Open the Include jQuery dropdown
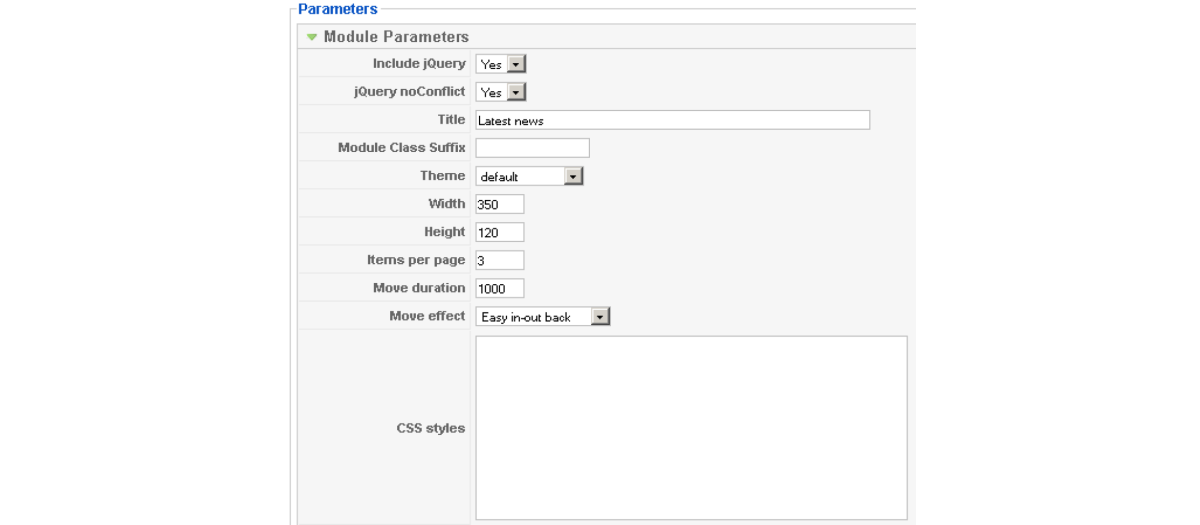The height and width of the screenshot is (525, 1200). click(x=516, y=64)
